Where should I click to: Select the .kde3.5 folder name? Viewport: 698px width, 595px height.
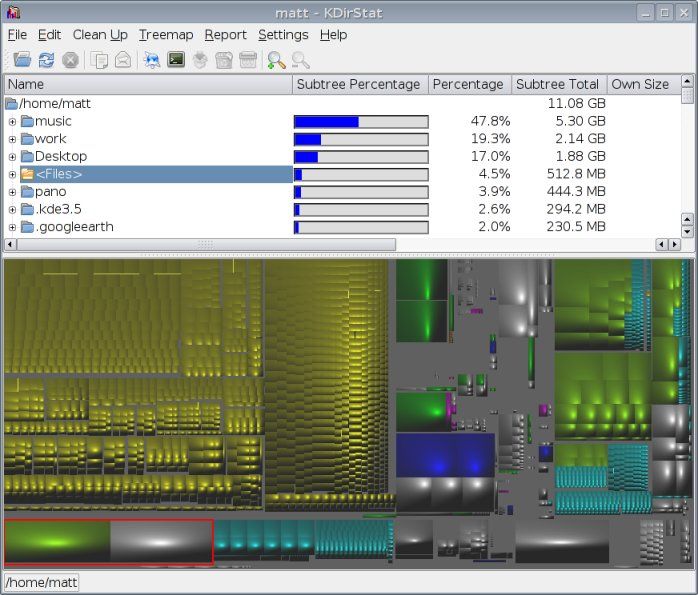[x=58, y=209]
